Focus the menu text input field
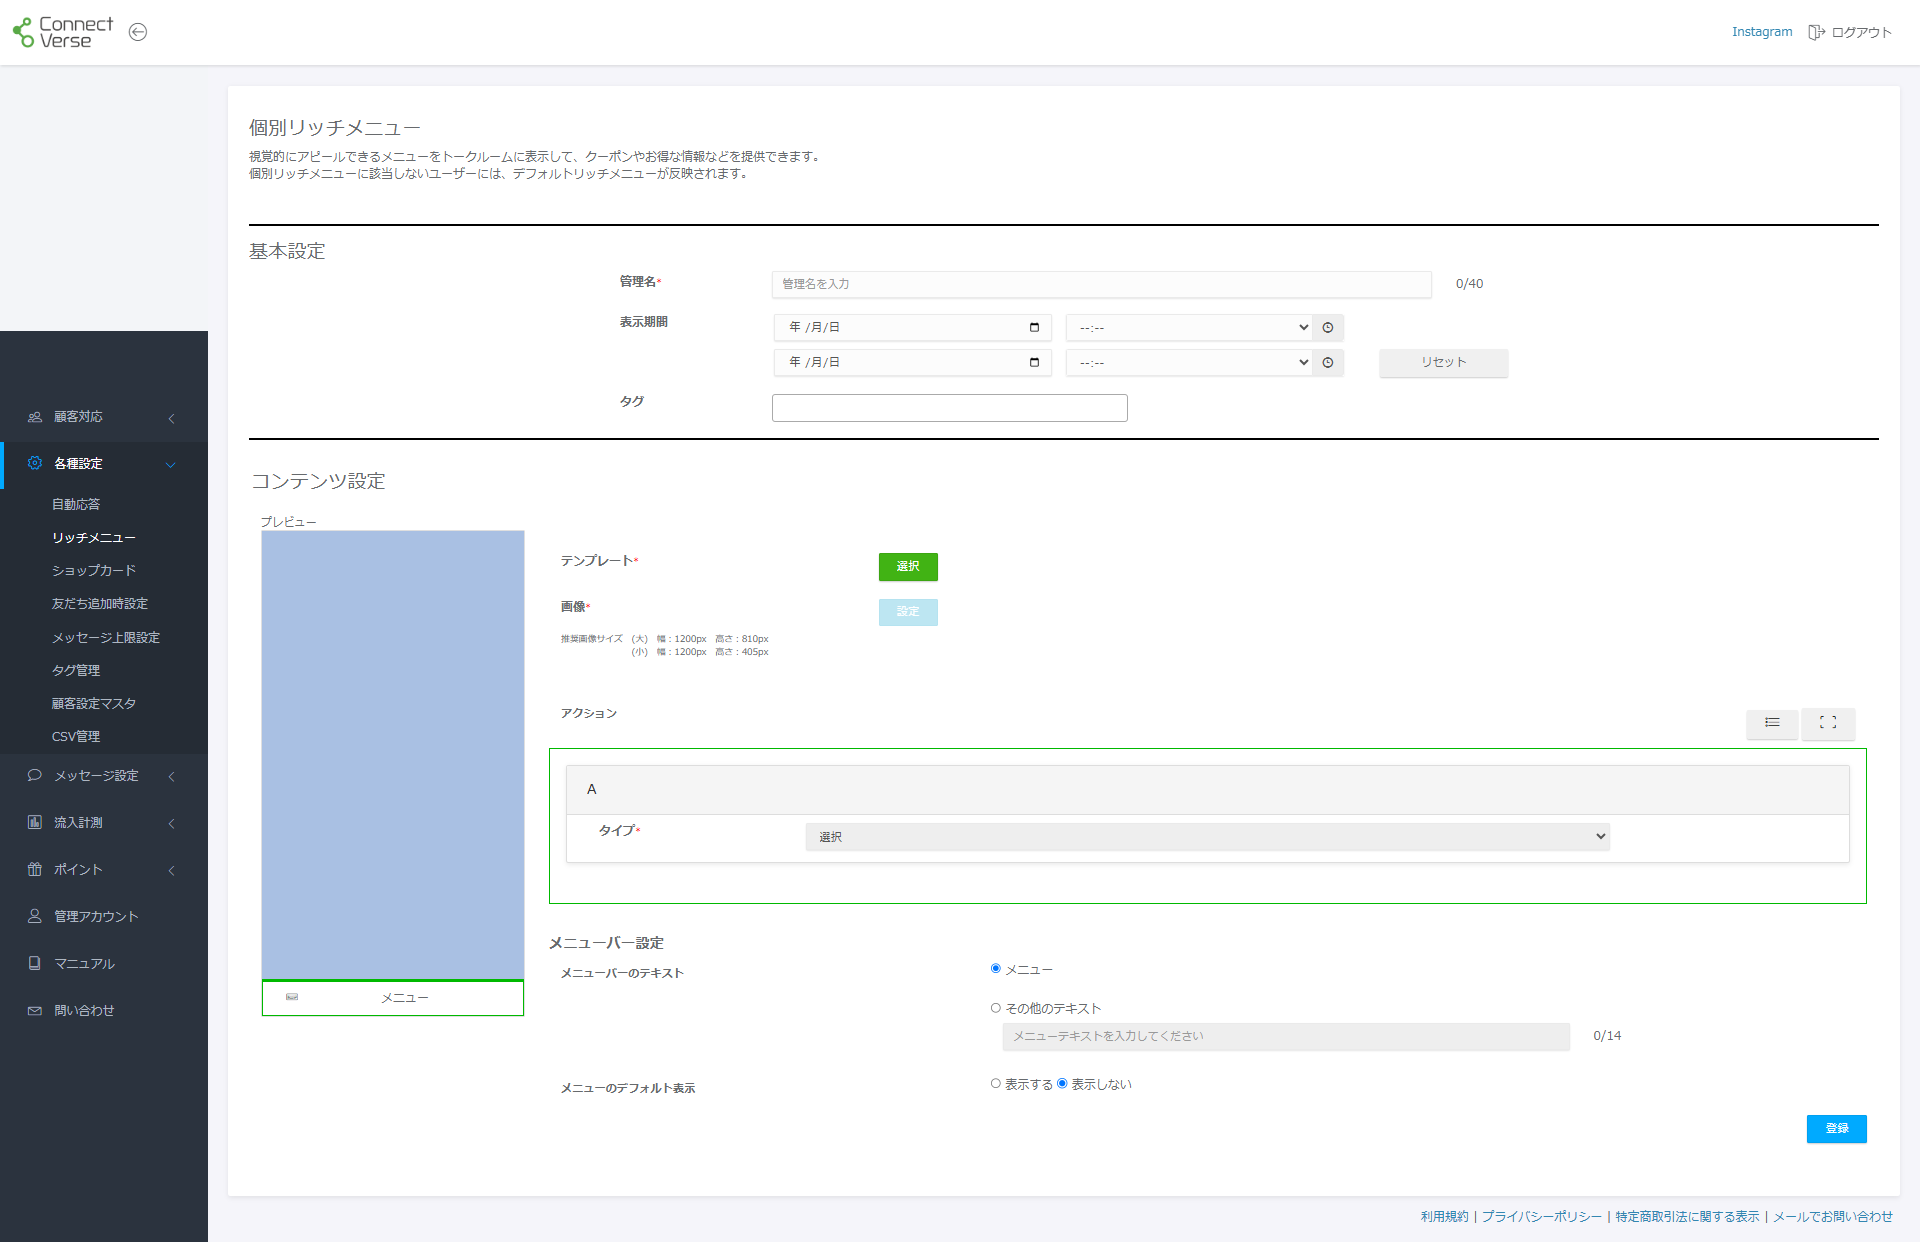 click(1286, 1036)
